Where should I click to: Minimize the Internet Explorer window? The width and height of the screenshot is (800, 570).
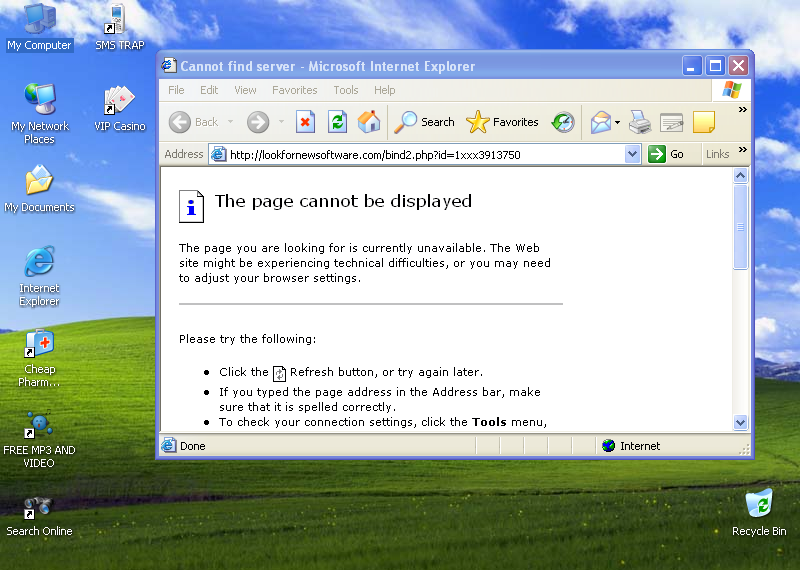[x=691, y=66]
